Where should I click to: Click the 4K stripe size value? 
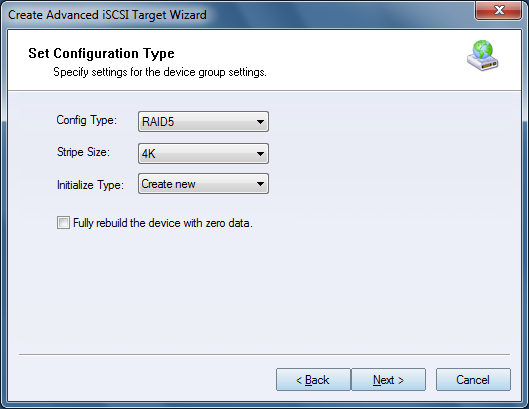pyautogui.click(x=148, y=154)
